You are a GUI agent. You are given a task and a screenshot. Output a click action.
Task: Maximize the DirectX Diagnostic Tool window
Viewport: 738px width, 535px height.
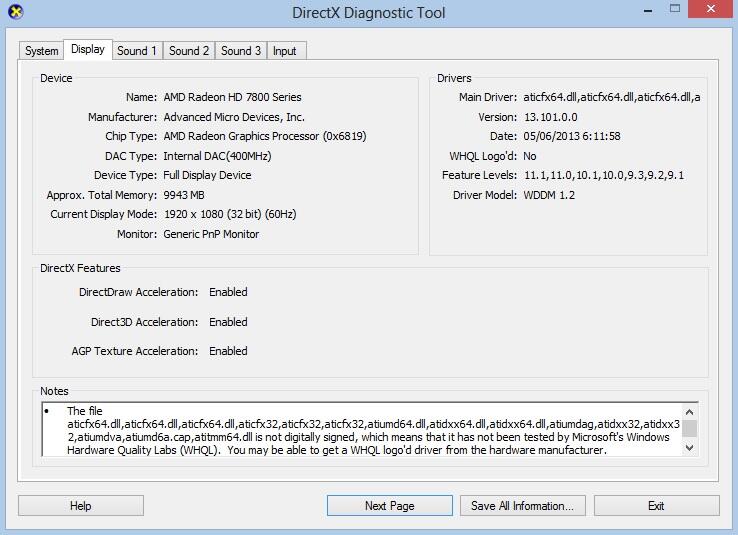675,8
